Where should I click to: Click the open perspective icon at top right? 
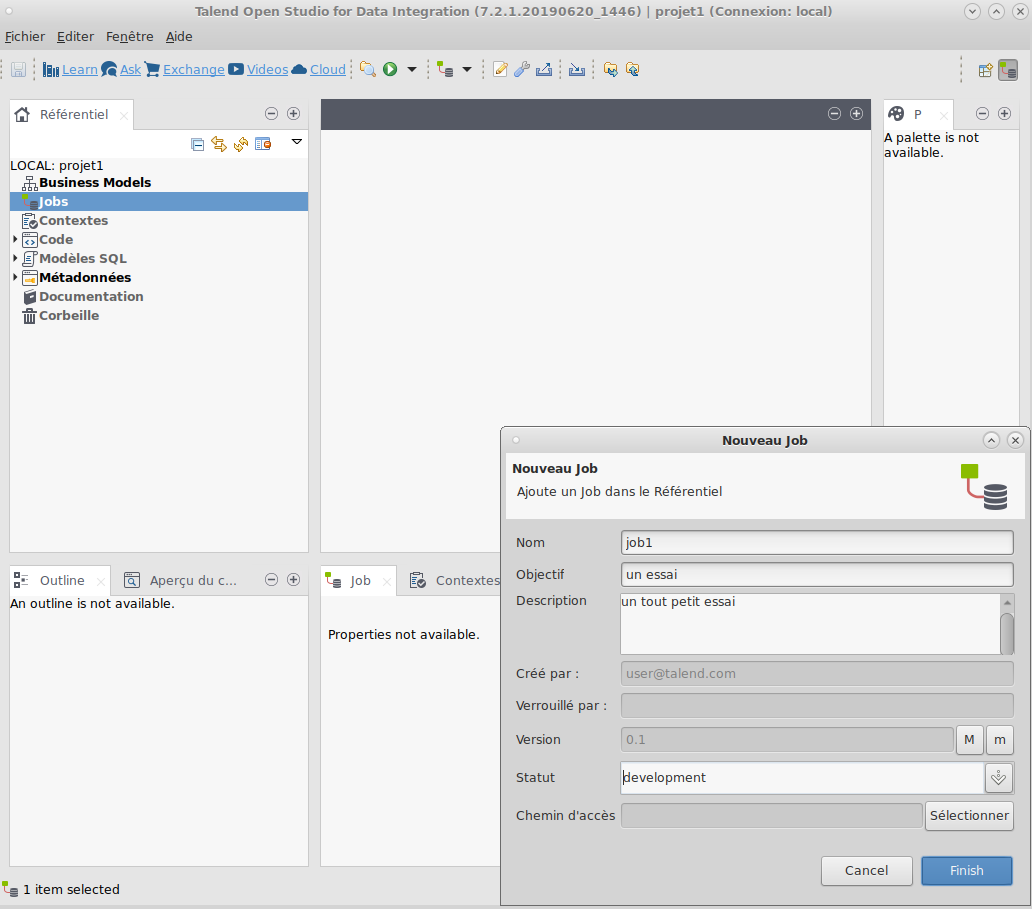[x=985, y=70]
